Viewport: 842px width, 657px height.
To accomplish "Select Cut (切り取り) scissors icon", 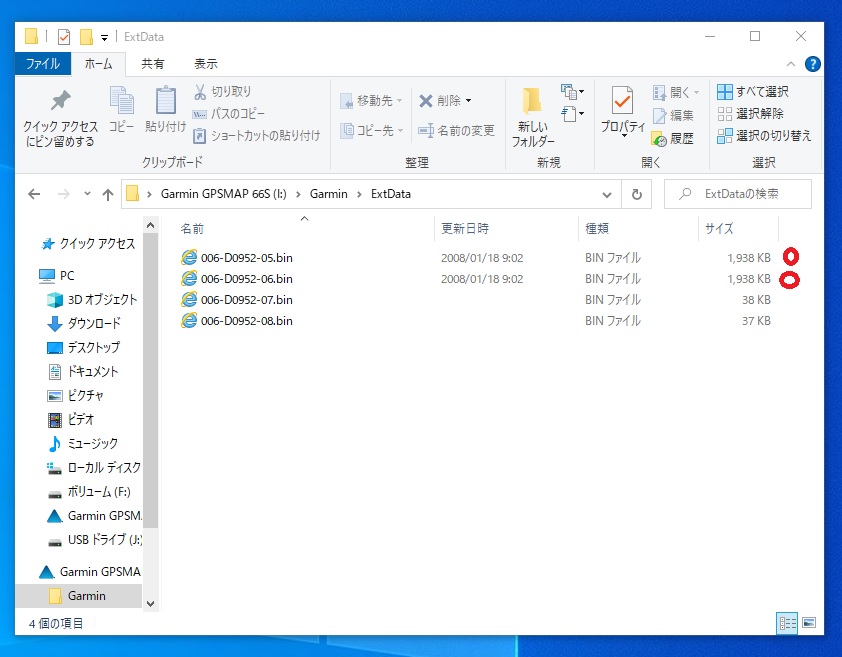I will tap(200, 92).
